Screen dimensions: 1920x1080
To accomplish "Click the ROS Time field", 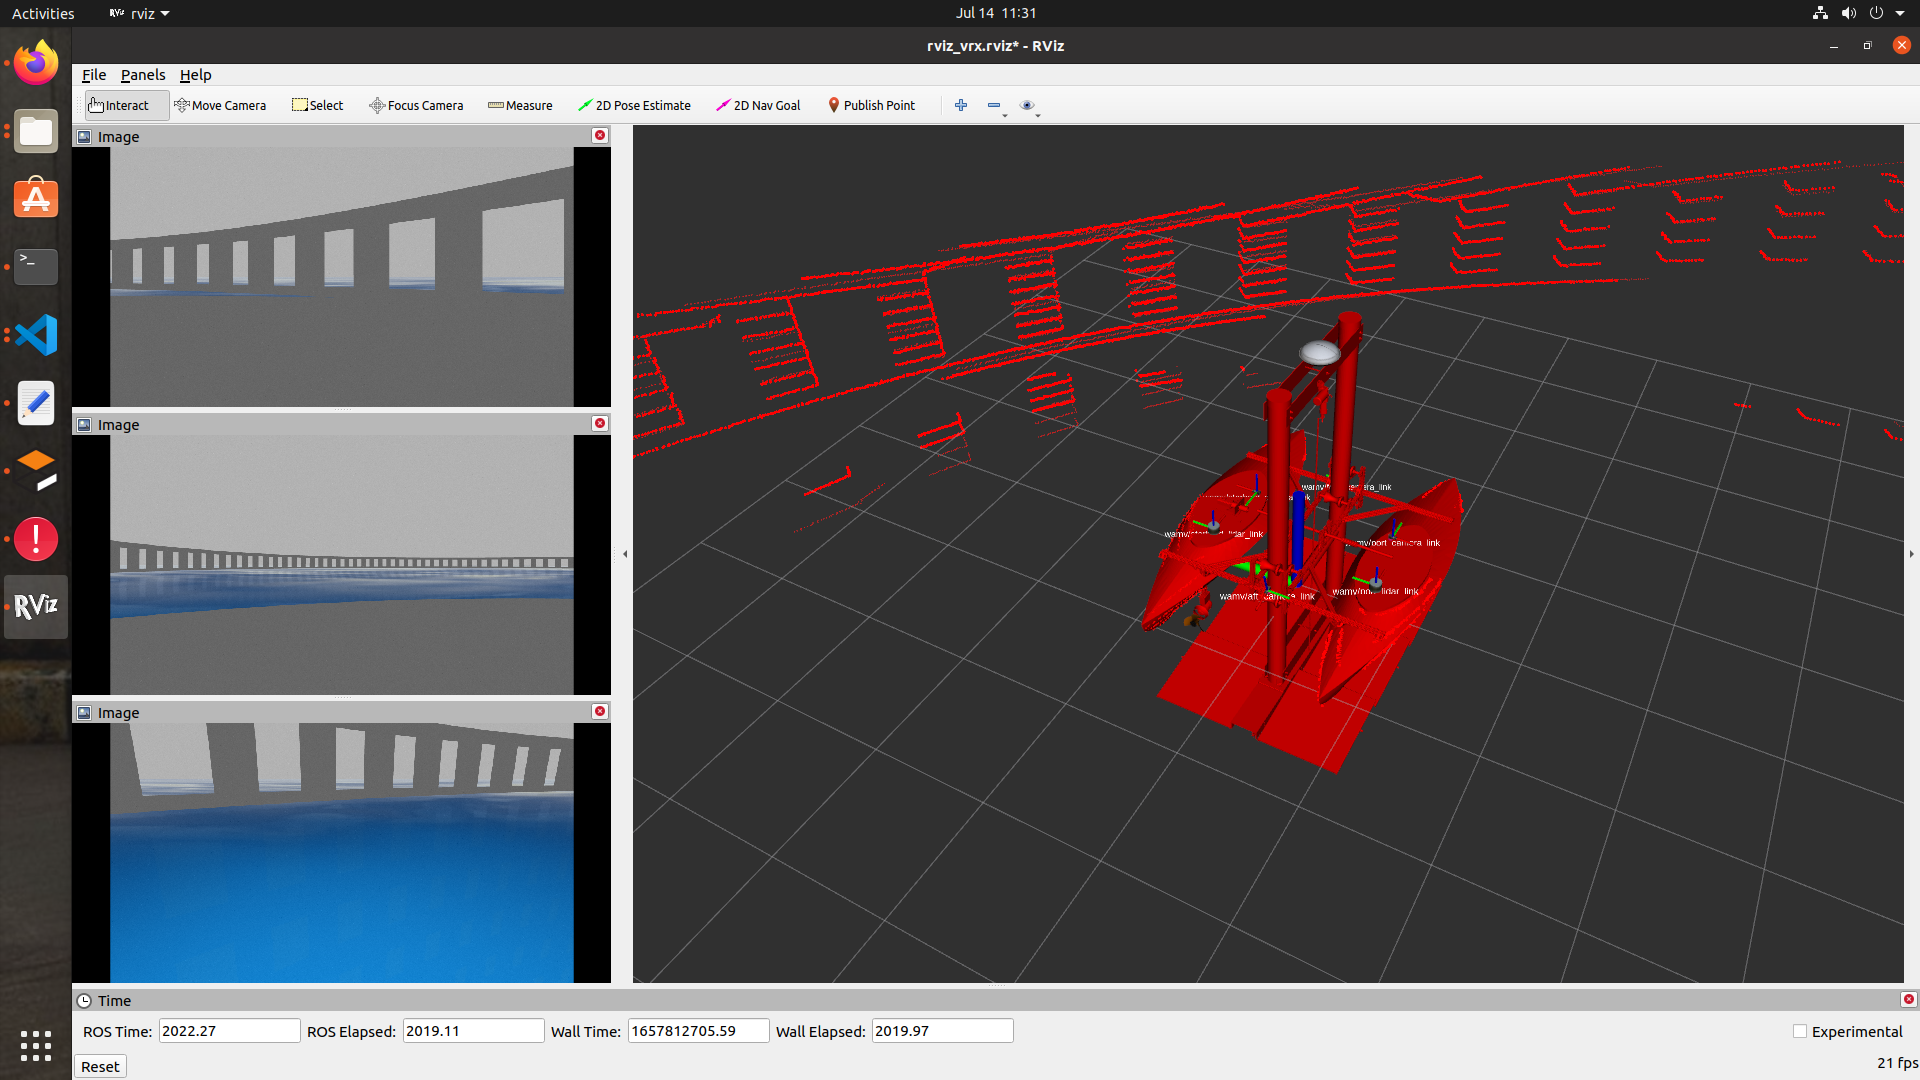I will tap(229, 1031).
